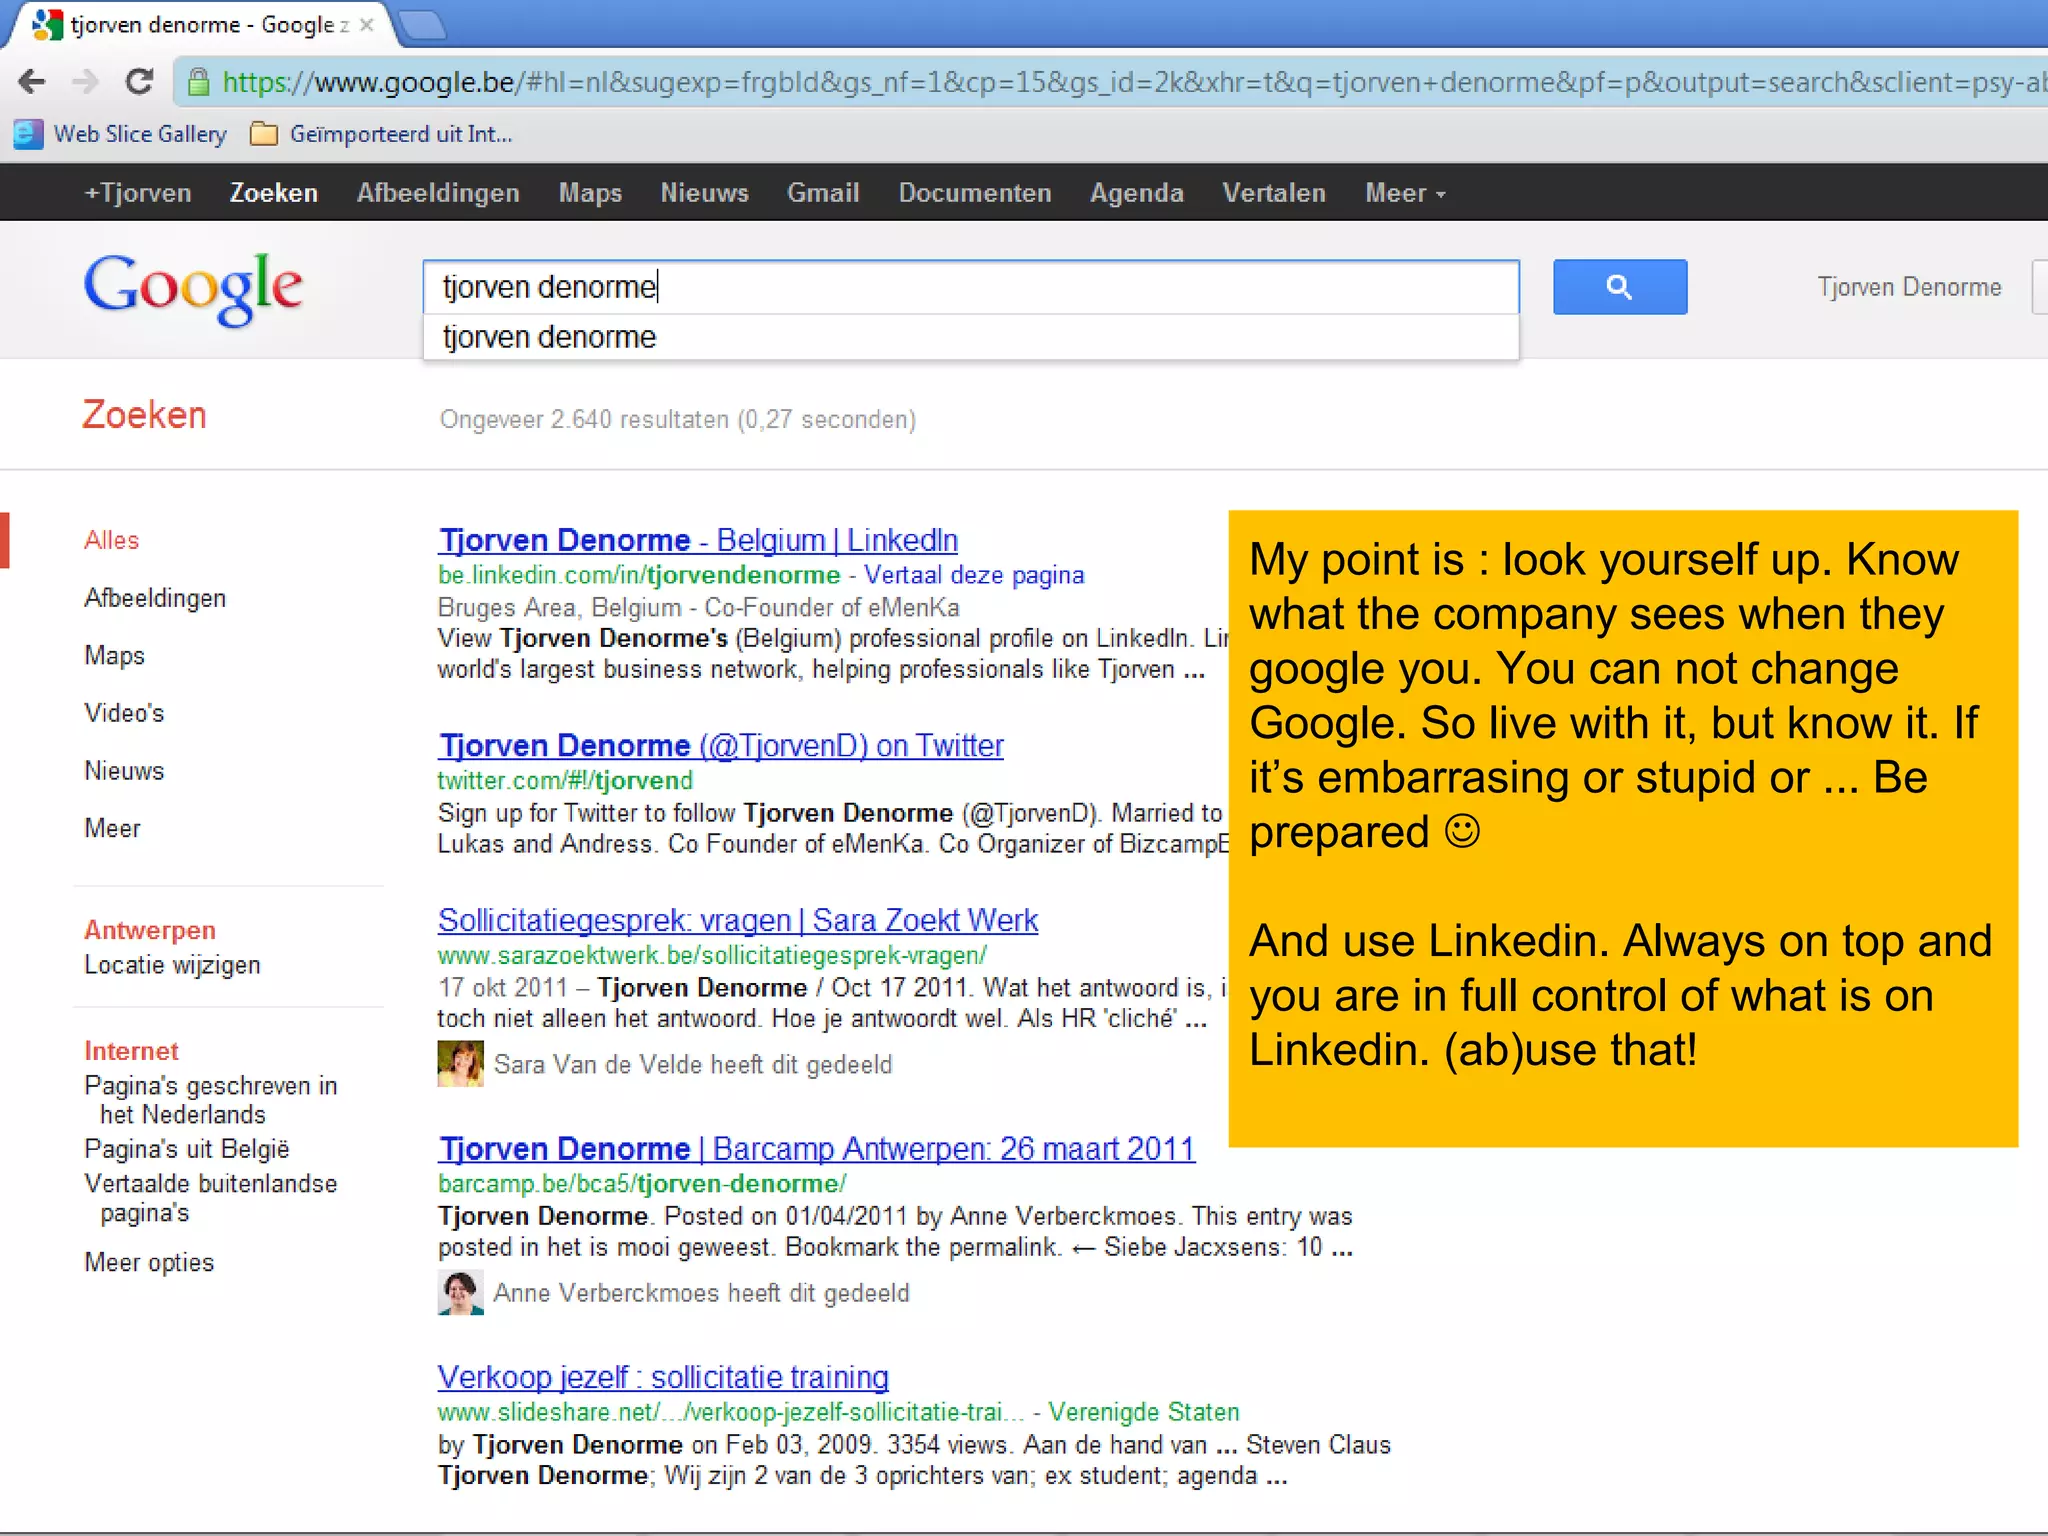
Task: Open Tjorven Denorme on Twitter result
Action: tap(721, 745)
